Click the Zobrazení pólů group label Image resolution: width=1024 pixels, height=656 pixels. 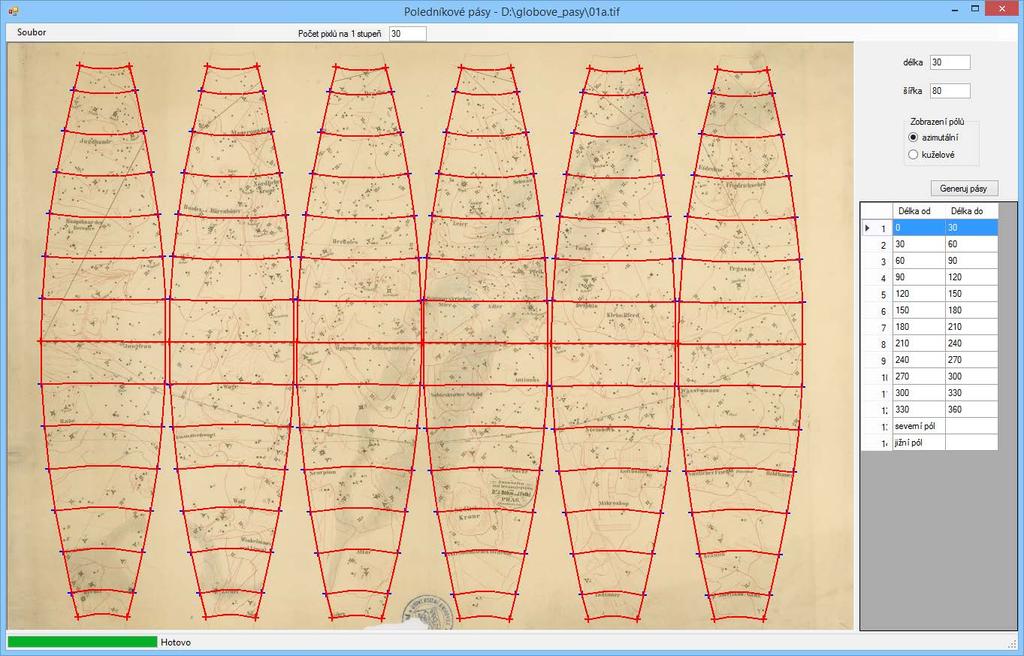pyautogui.click(x=937, y=122)
